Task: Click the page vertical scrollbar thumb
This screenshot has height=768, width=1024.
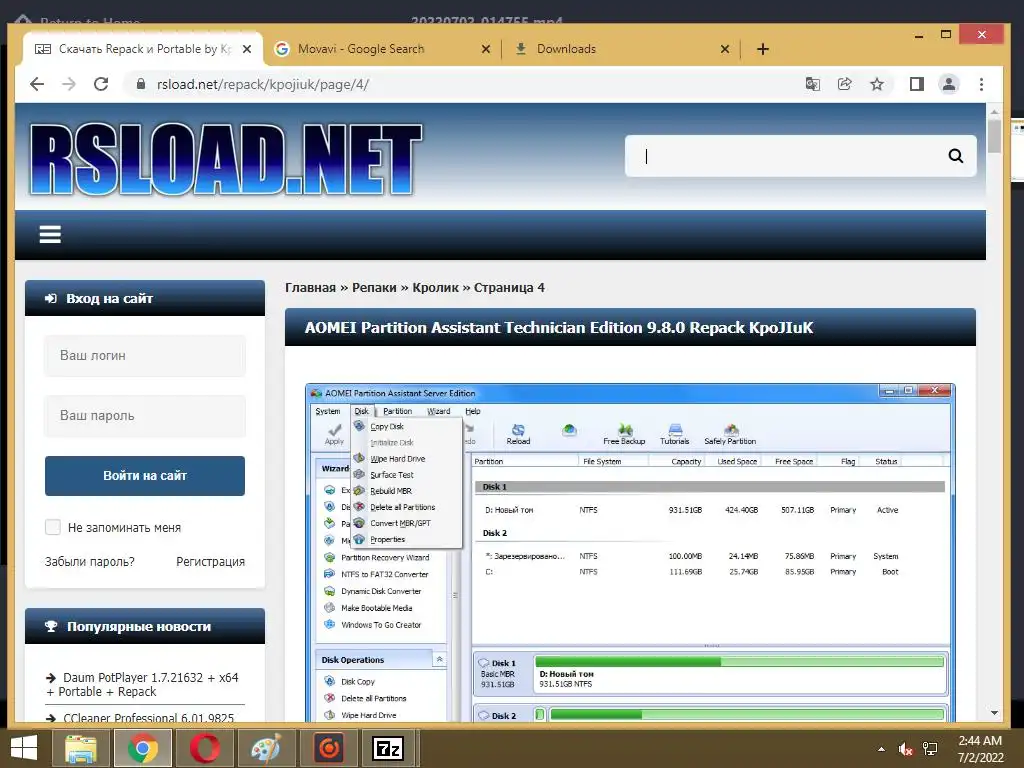Action: pyautogui.click(x=994, y=136)
